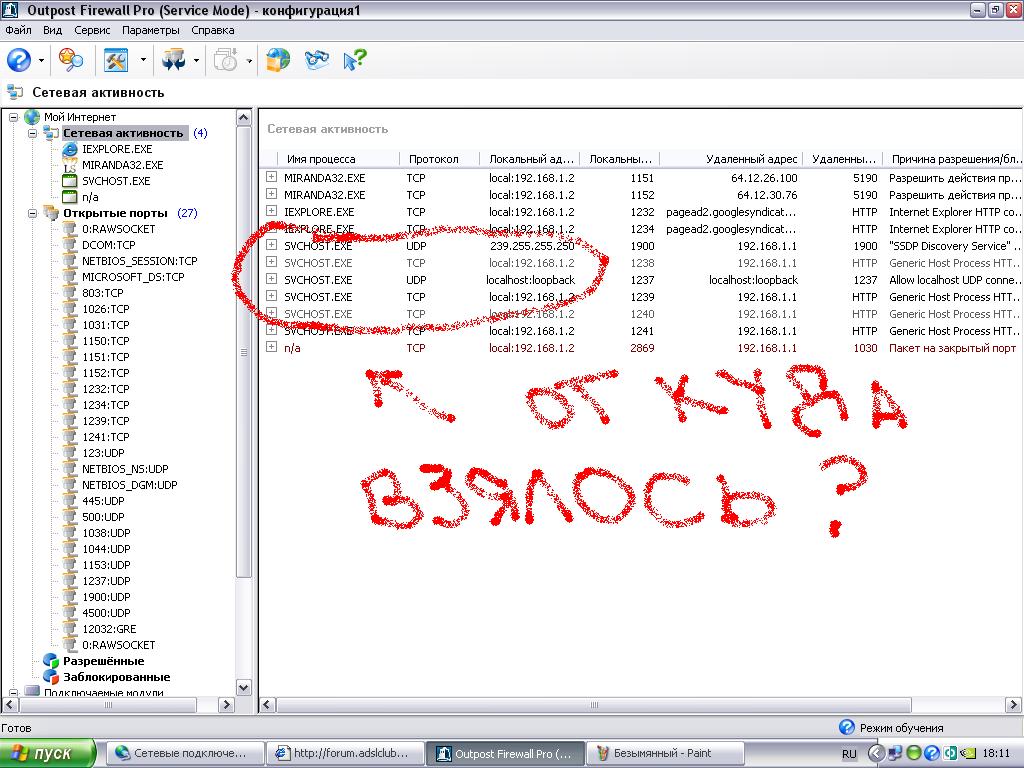
Task: Click the пуск Start button
Action: tap(48, 753)
